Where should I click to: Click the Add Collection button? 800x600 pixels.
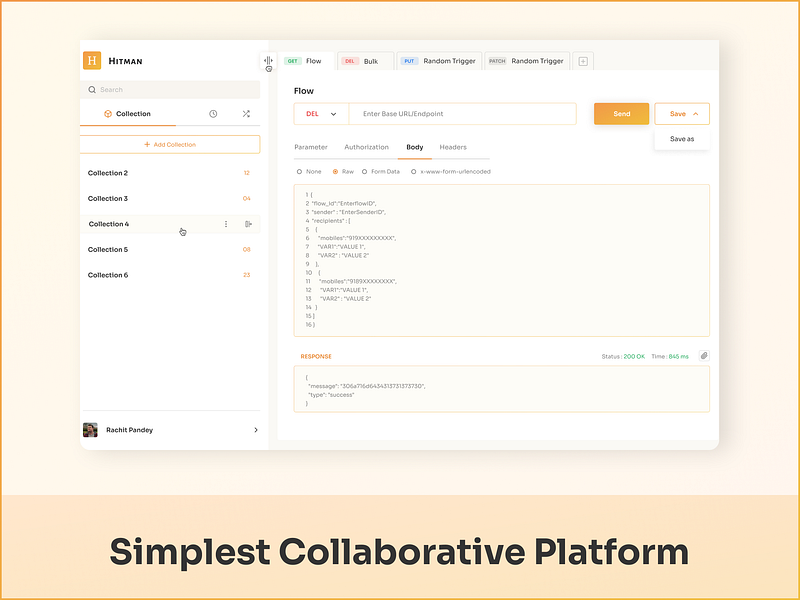tap(170, 144)
